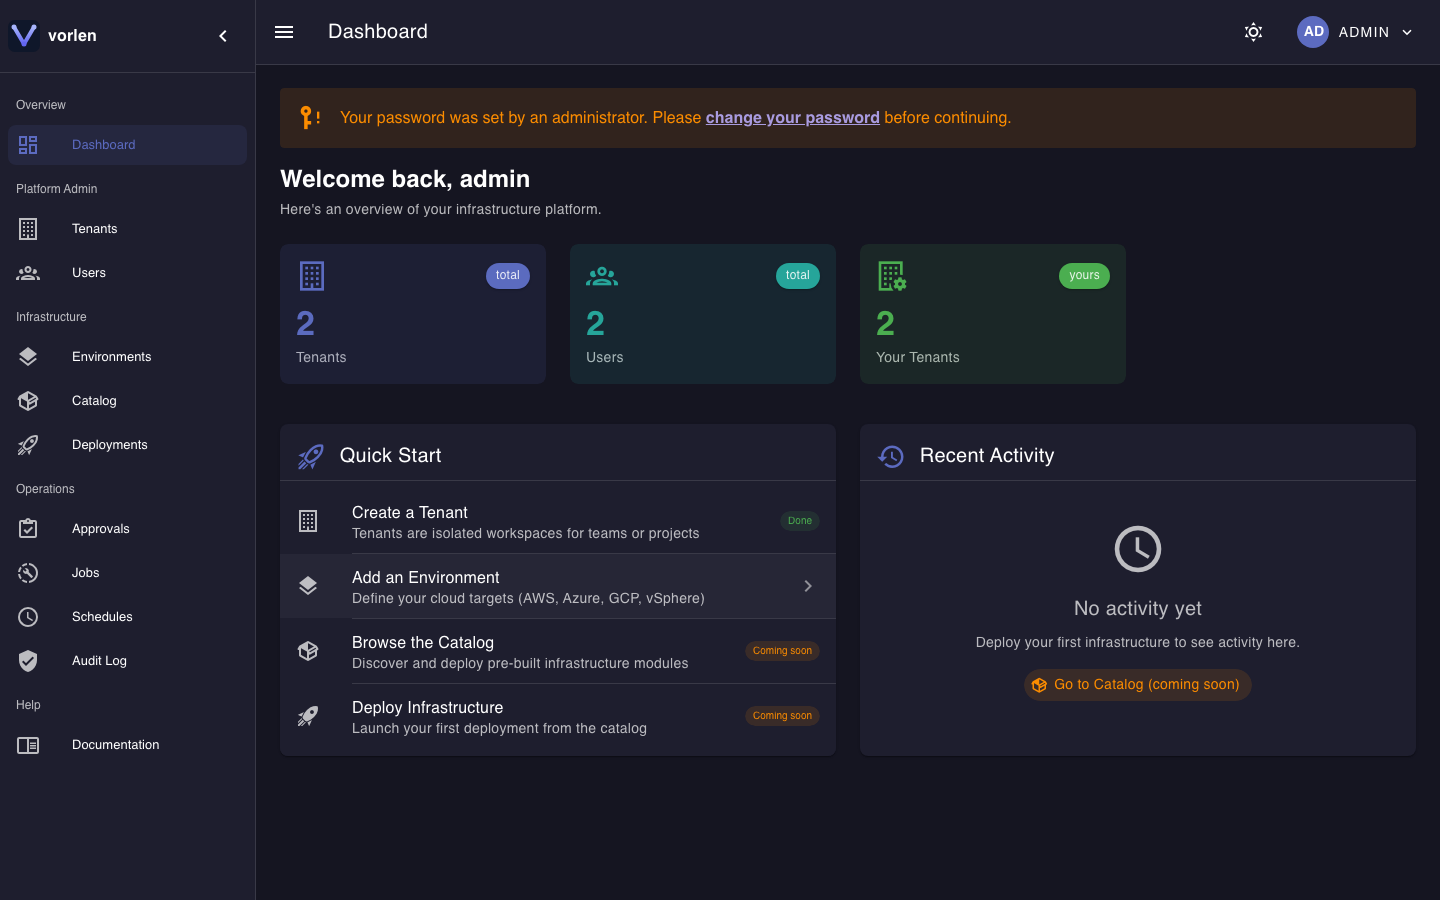Open Deployments from the sidebar
The image size is (1440, 900).
(127, 445)
